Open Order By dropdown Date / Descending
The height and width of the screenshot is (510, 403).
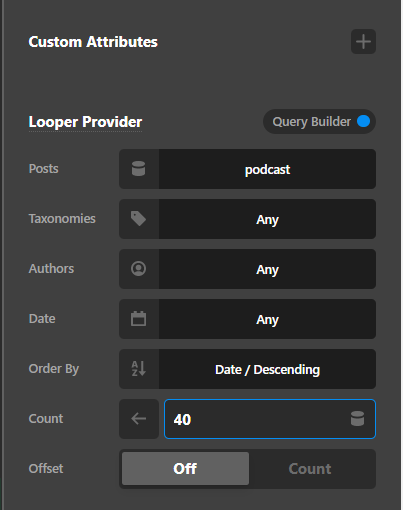267,369
